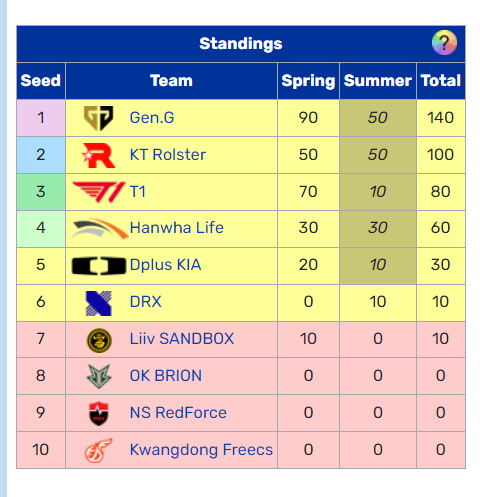Click the Total column header
The width and height of the screenshot is (480, 497).
(x=441, y=81)
